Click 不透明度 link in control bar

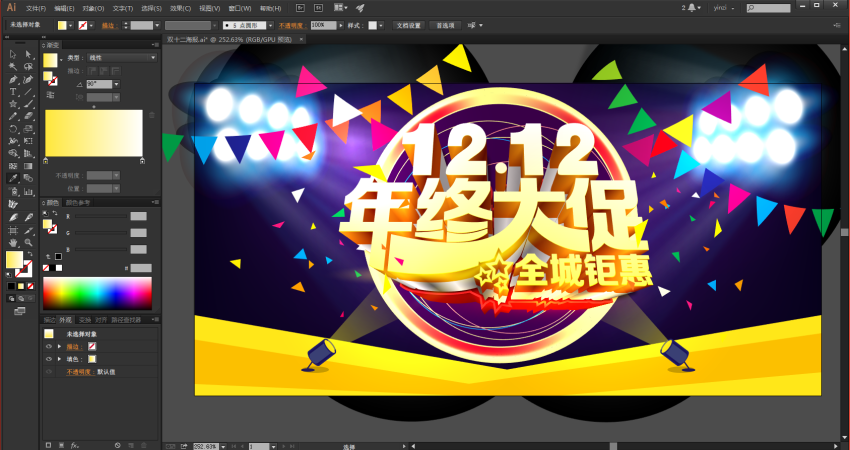292,25
